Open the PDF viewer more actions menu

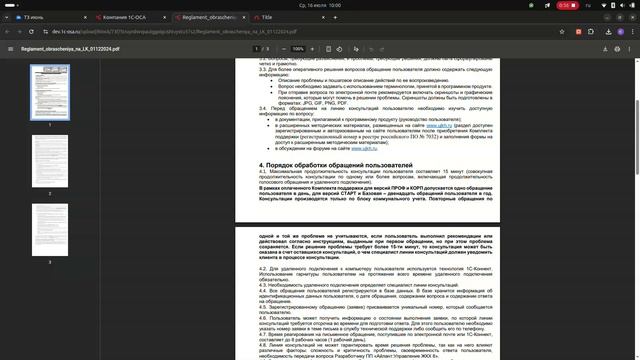point(629,49)
